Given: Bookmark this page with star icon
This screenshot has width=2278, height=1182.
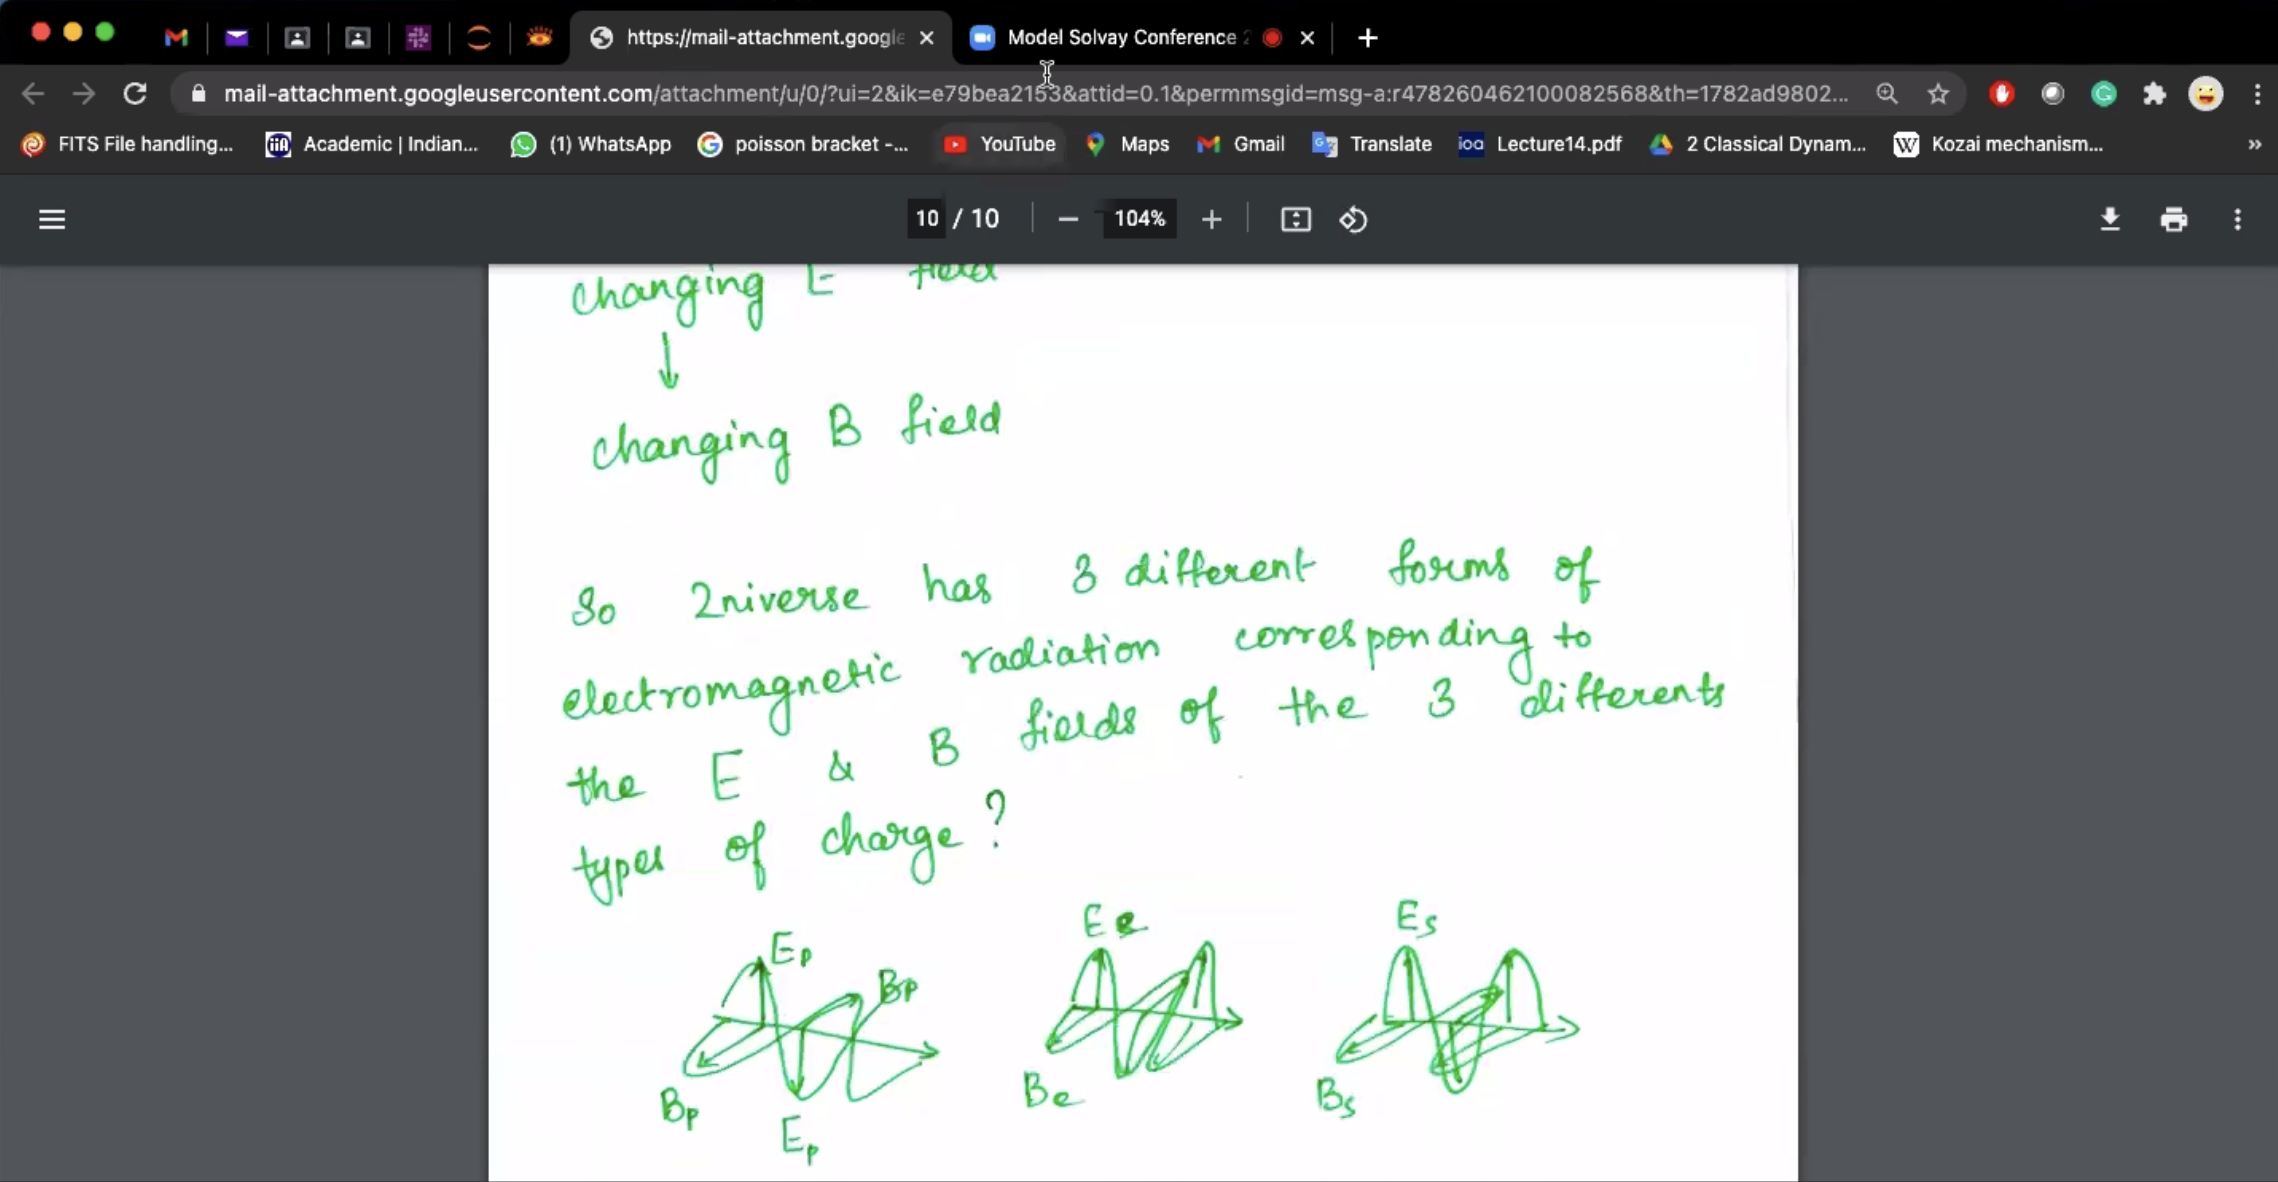Looking at the screenshot, I should tap(1938, 94).
